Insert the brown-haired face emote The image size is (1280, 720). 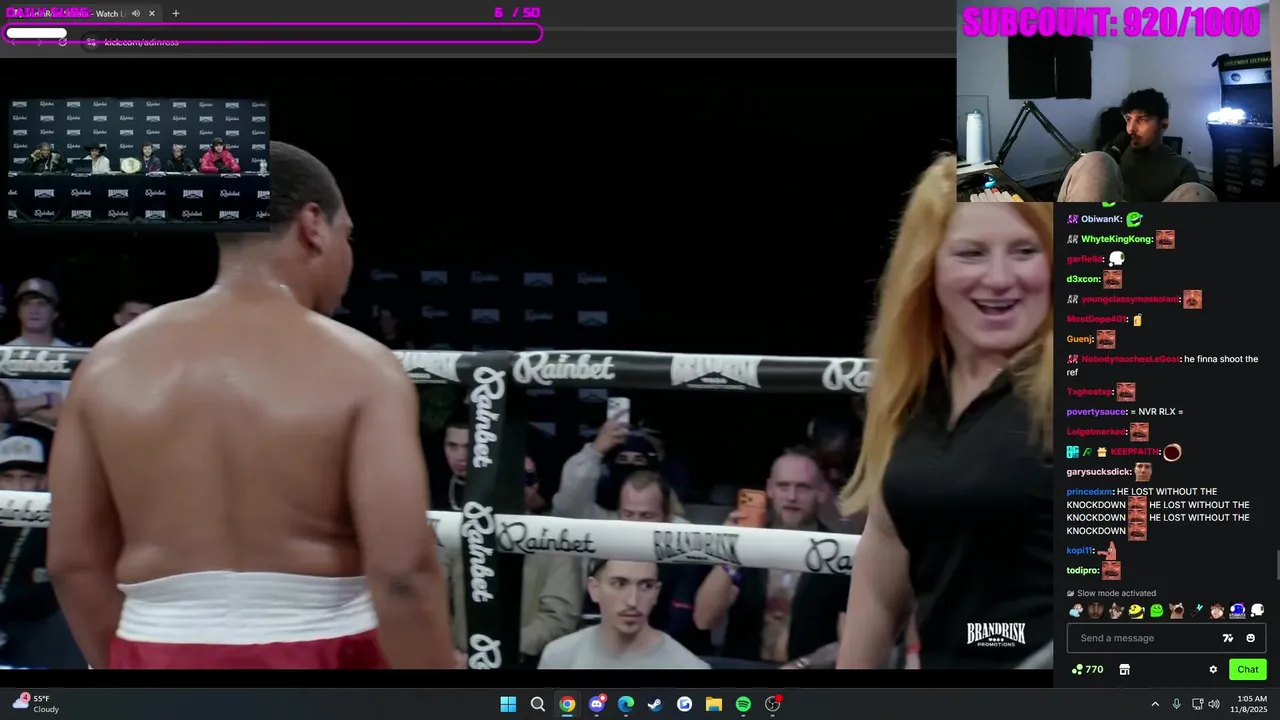(x=1217, y=610)
